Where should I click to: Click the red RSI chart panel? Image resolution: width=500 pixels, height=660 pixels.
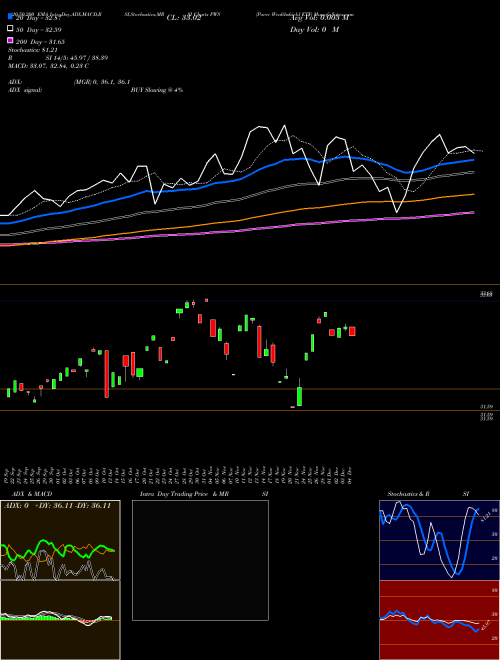pyautogui.click(x=439, y=620)
